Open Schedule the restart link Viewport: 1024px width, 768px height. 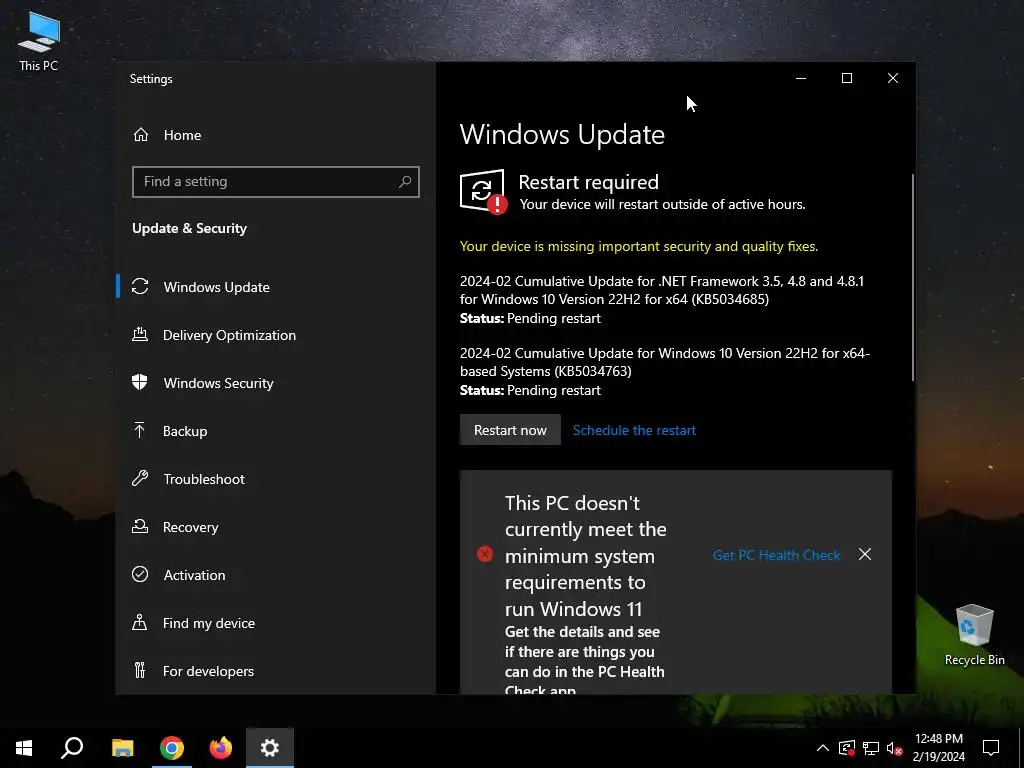634,430
